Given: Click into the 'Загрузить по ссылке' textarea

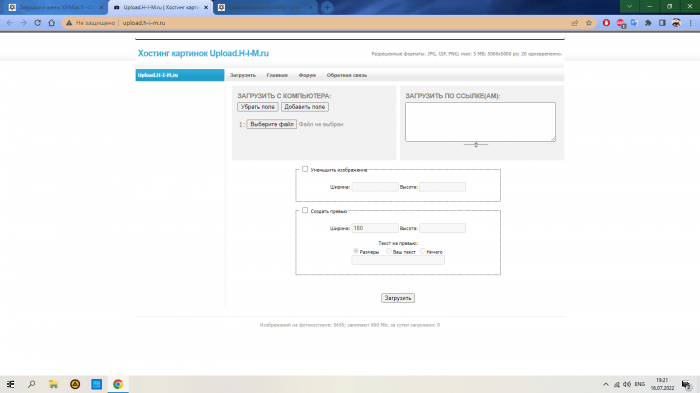Looking at the screenshot, I should 480,122.
